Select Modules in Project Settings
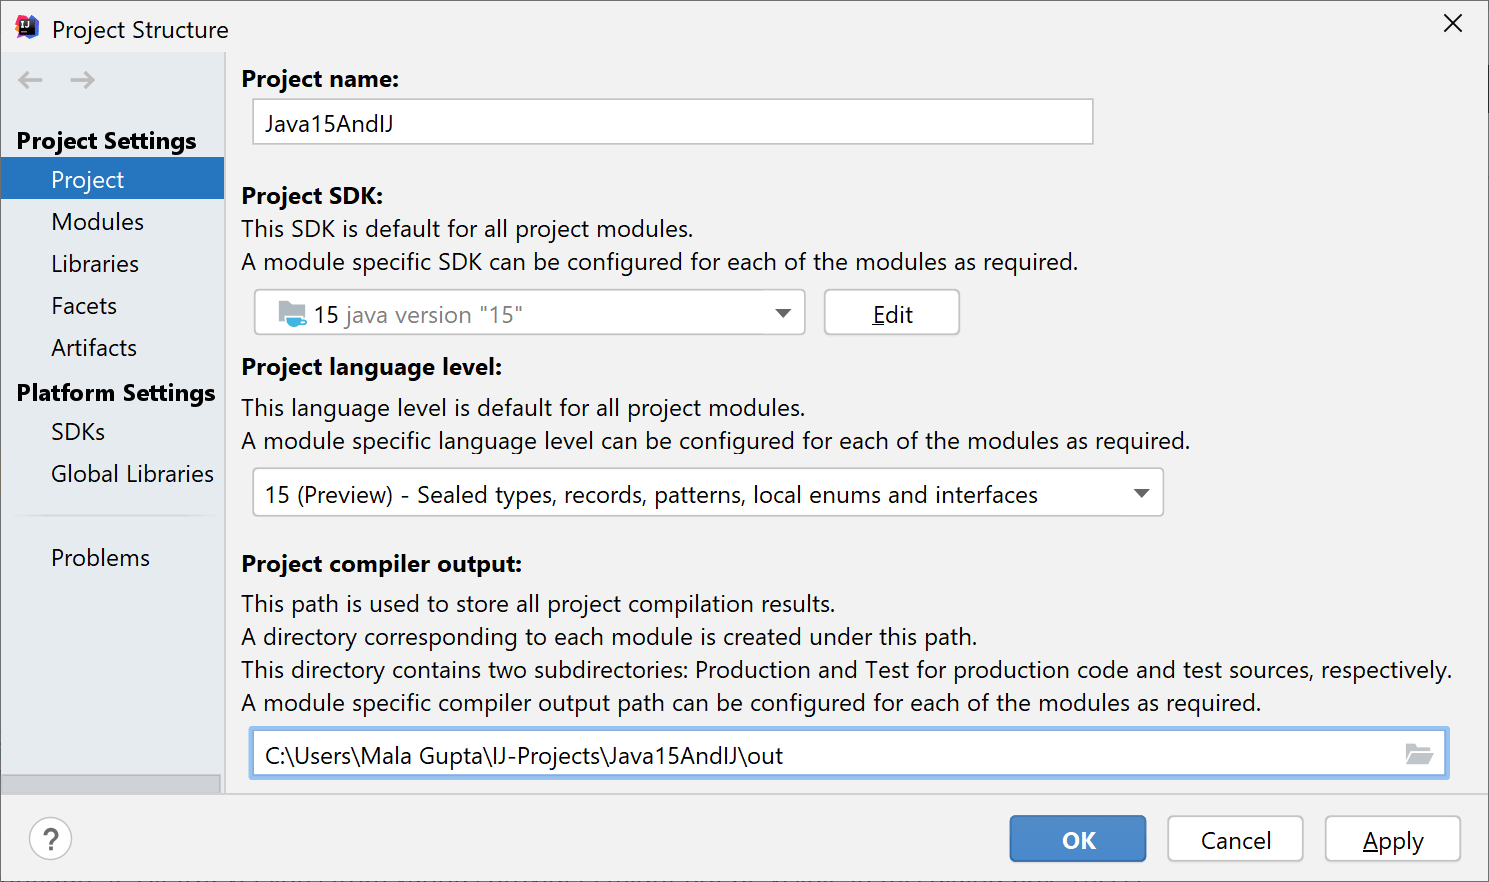 97,221
